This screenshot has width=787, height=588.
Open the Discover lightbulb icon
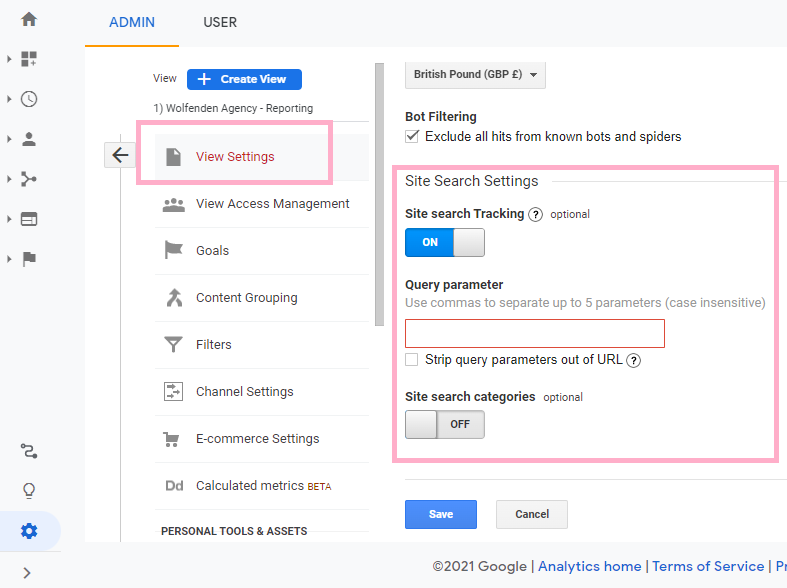[x=29, y=491]
